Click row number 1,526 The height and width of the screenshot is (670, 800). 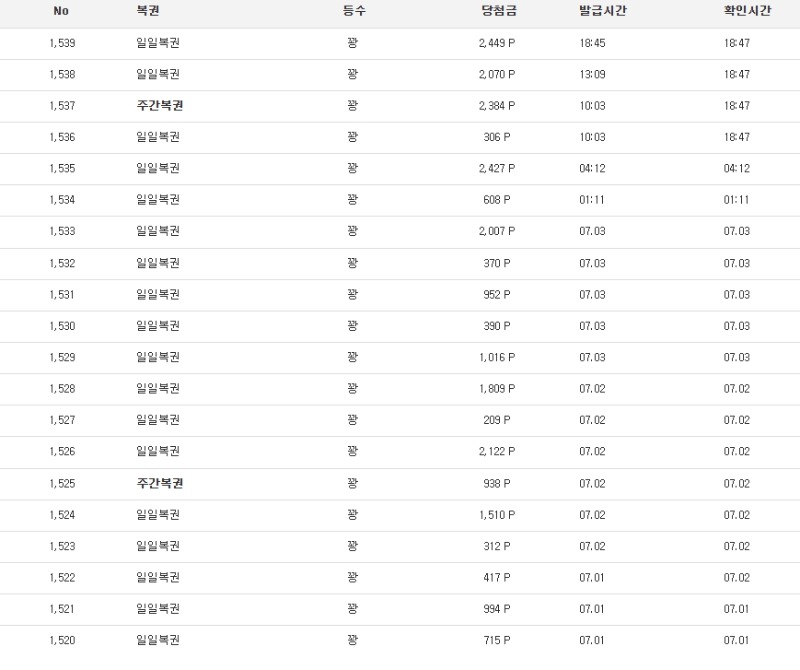[61, 452]
